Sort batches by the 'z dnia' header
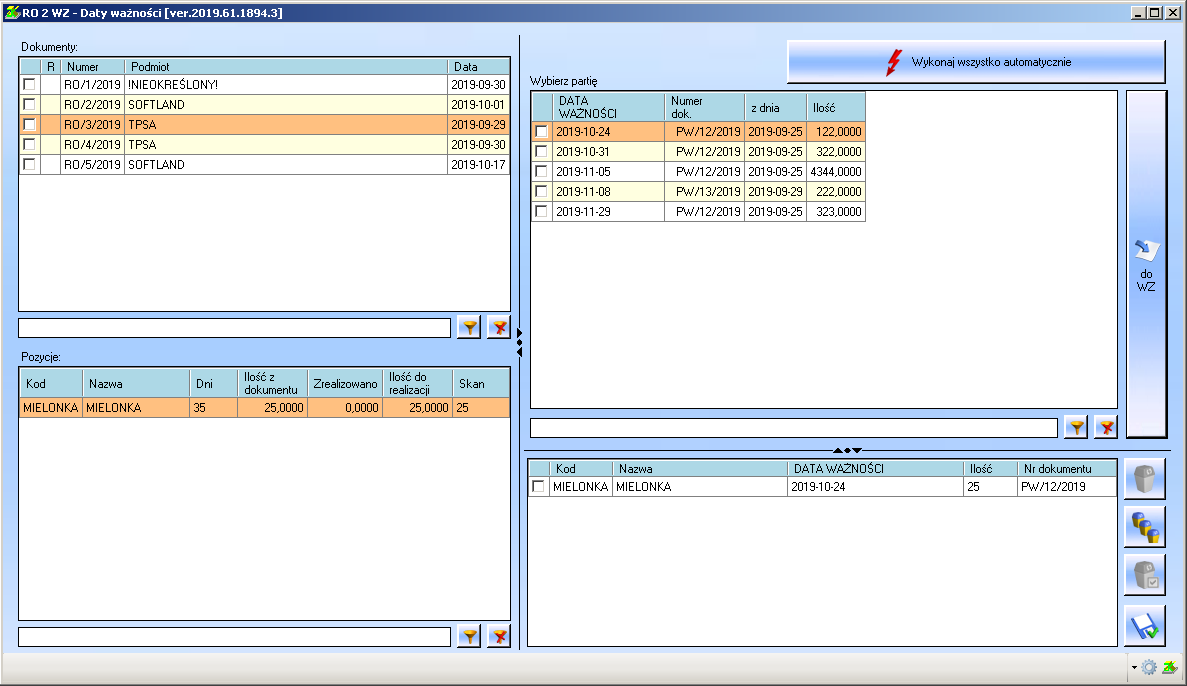1187x686 pixels. click(x=775, y=107)
